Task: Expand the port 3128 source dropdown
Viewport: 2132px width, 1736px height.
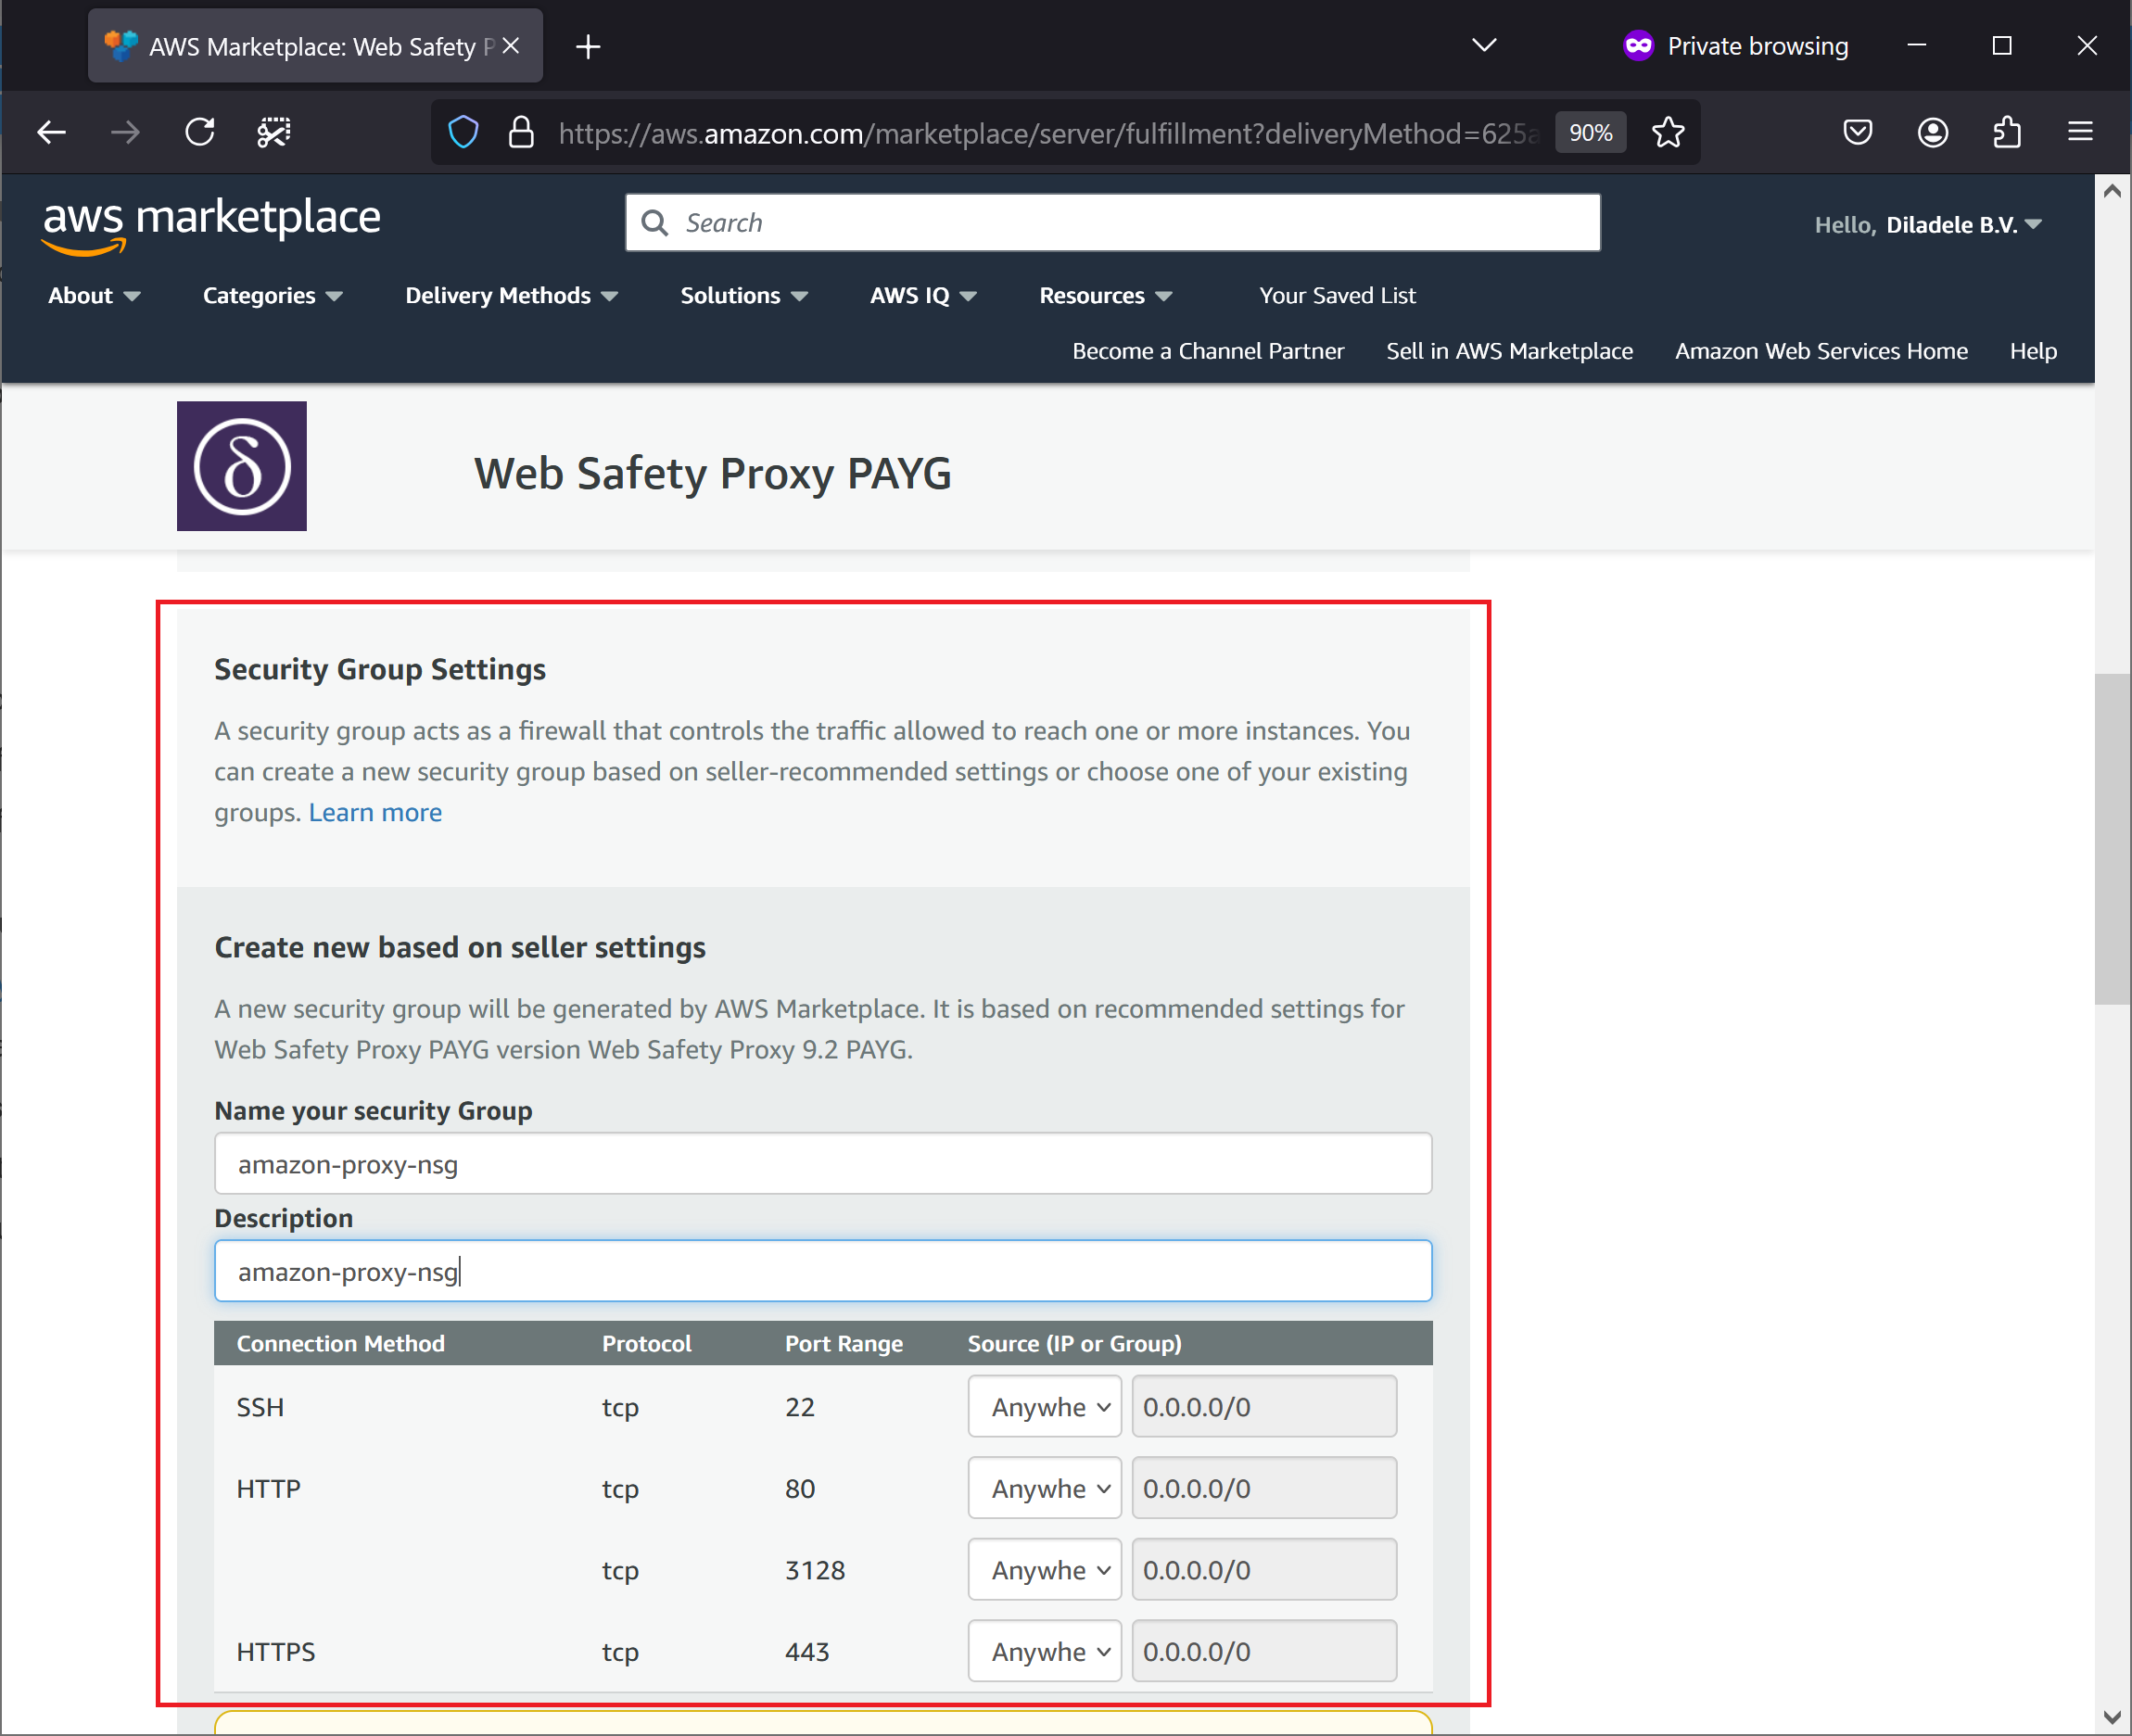Action: 1044,1570
